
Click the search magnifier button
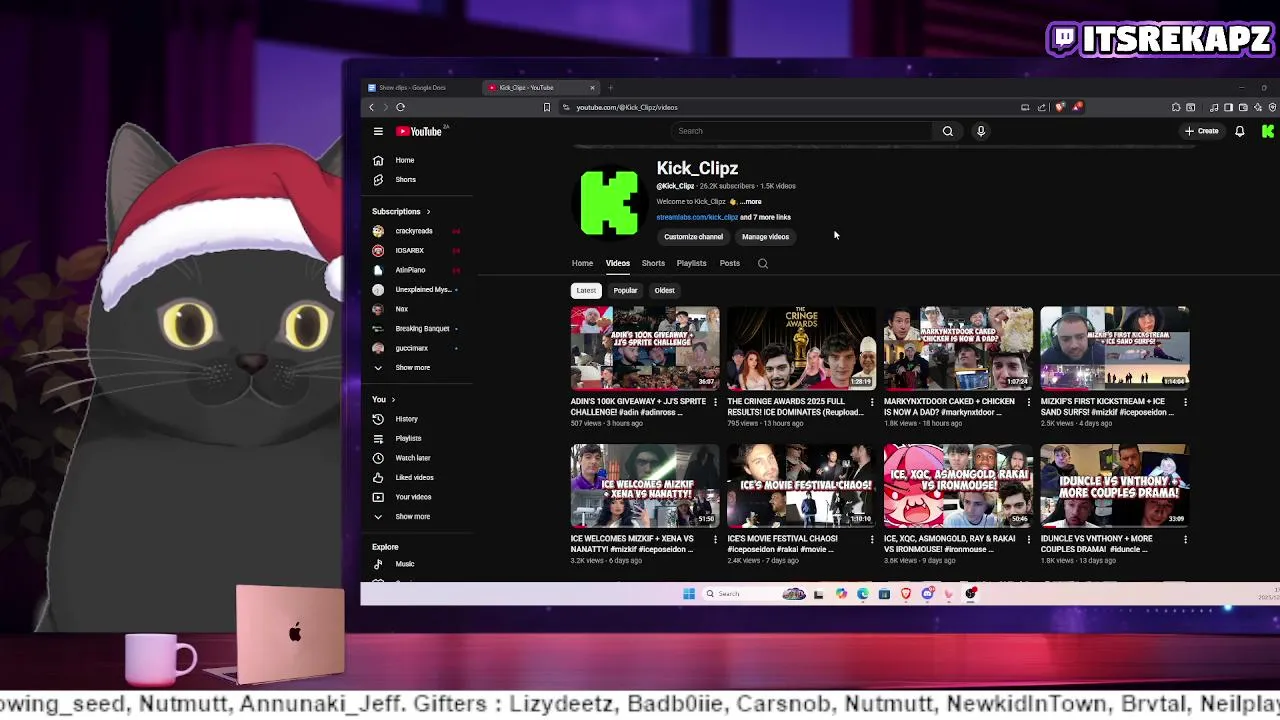947,131
